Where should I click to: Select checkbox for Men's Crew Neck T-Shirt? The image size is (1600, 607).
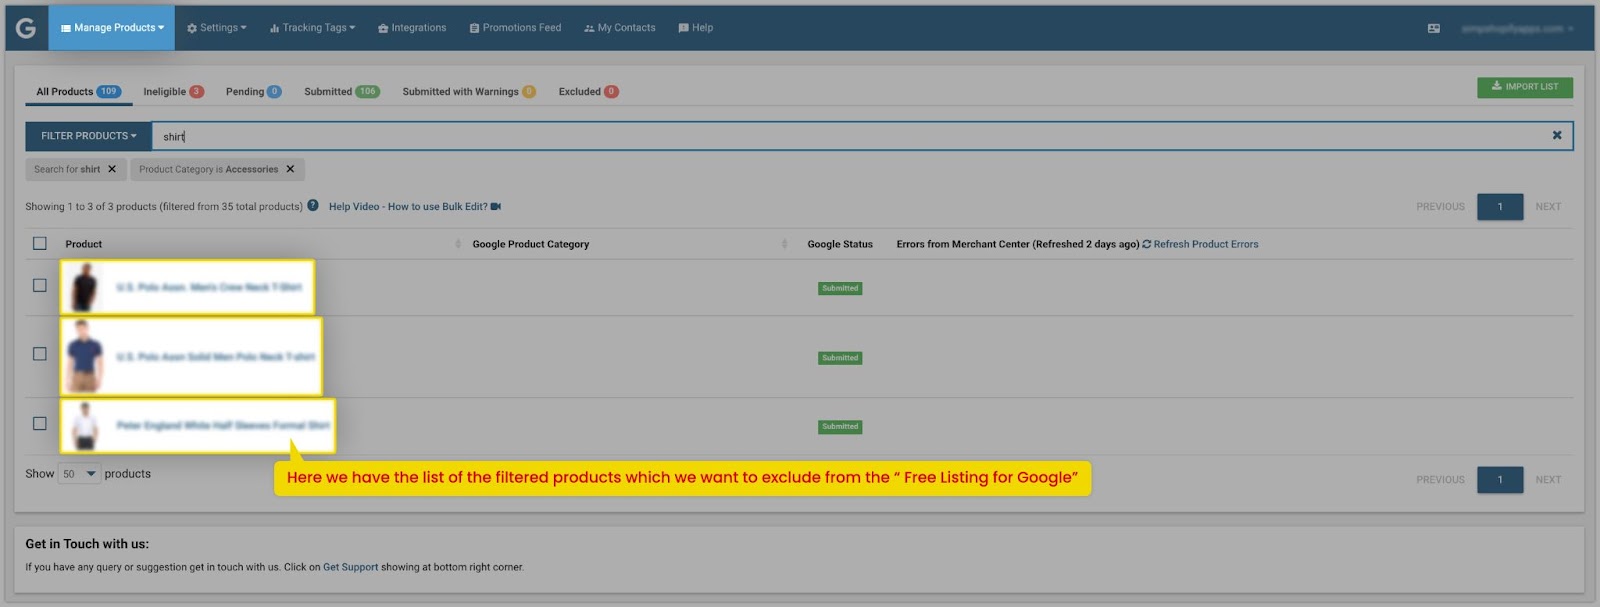click(x=40, y=285)
